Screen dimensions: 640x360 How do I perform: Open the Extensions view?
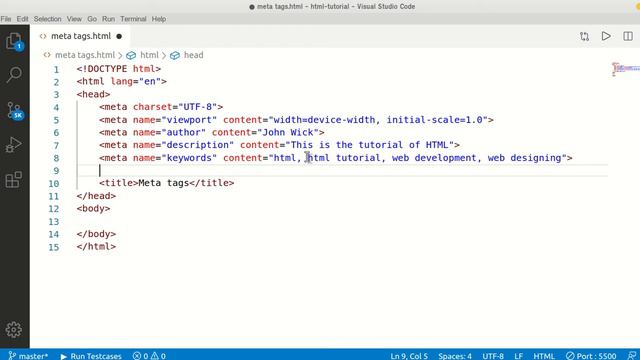[x=13, y=180]
